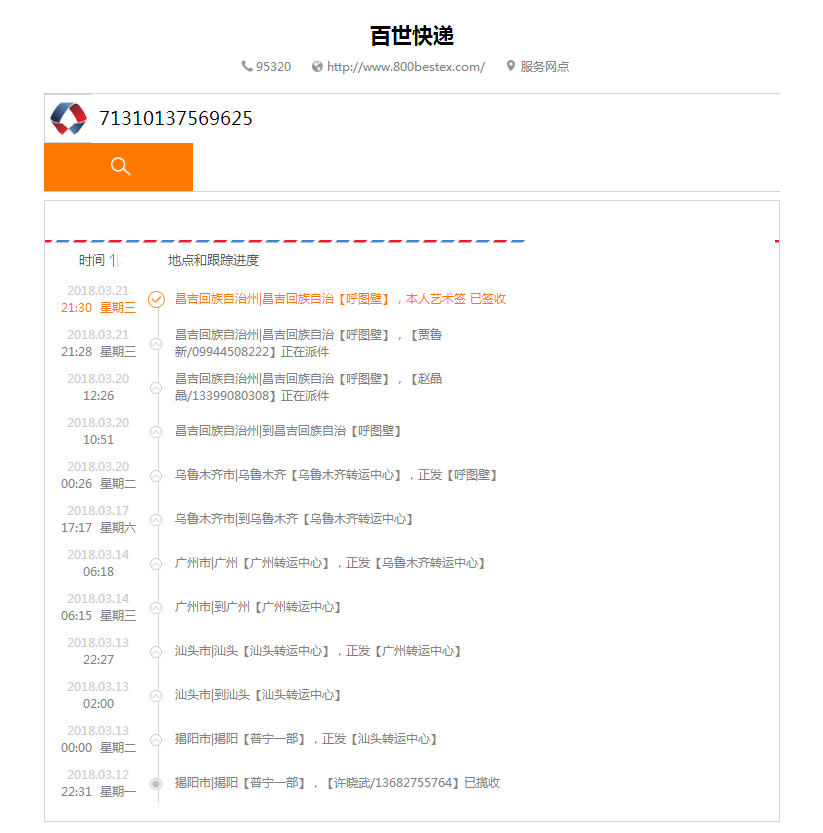This screenshot has width=823, height=833.
Task: Select the 赵晶晶/13399080308 正在派件 entry
Action: tap(308, 387)
